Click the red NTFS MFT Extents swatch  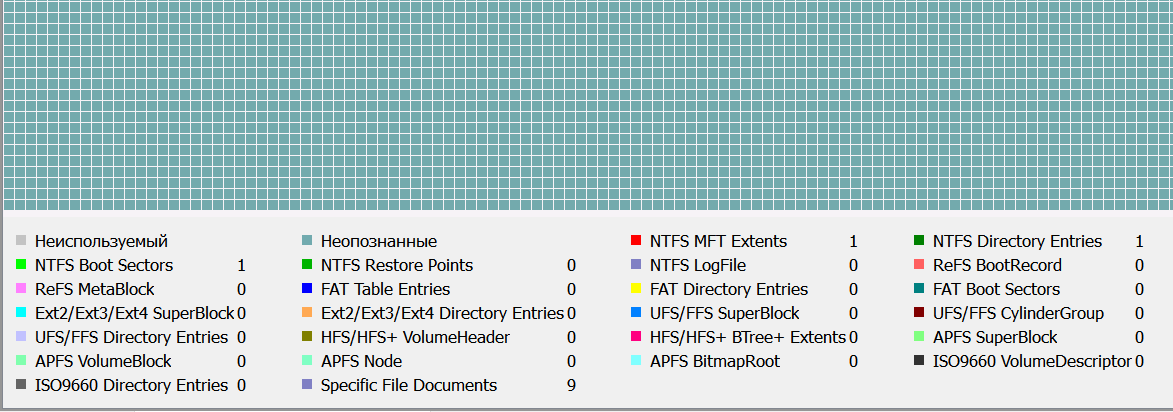[637, 241]
